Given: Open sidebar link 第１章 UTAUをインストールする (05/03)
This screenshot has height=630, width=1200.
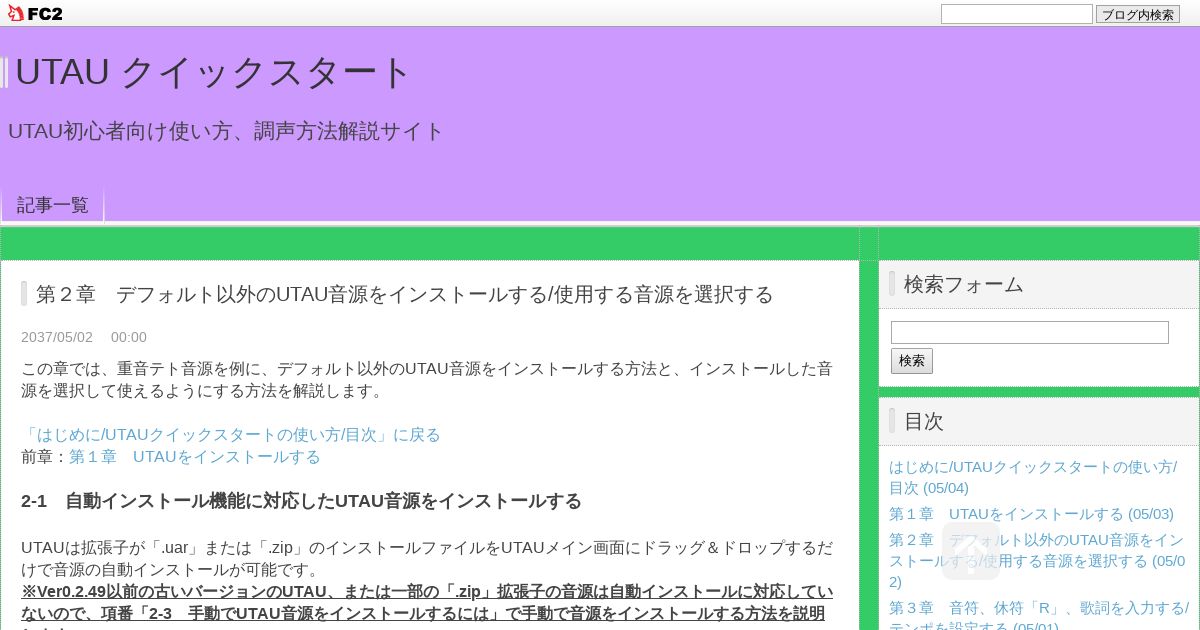Looking at the screenshot, I should (1031, 514).
